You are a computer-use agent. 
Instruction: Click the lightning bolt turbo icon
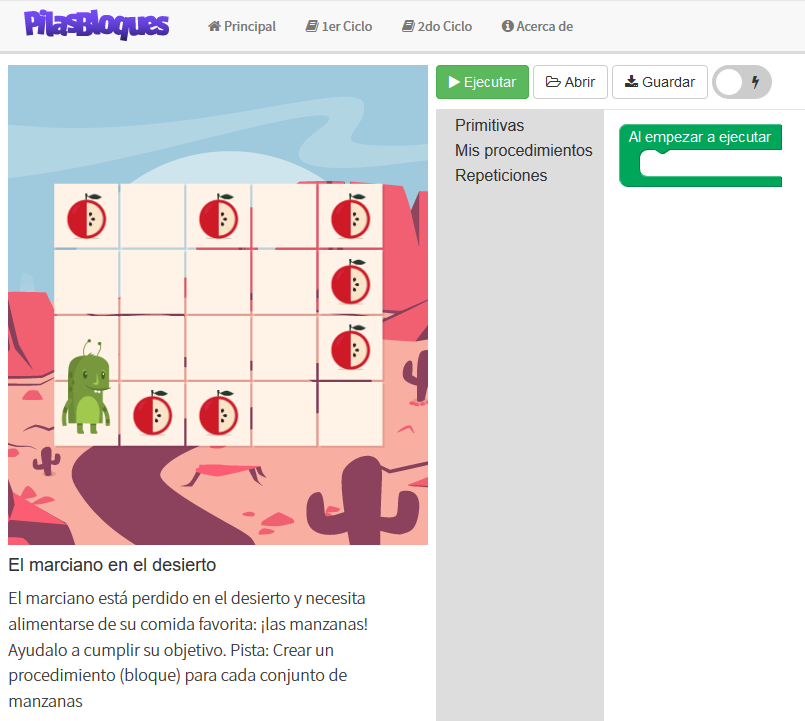coord(755,82)
